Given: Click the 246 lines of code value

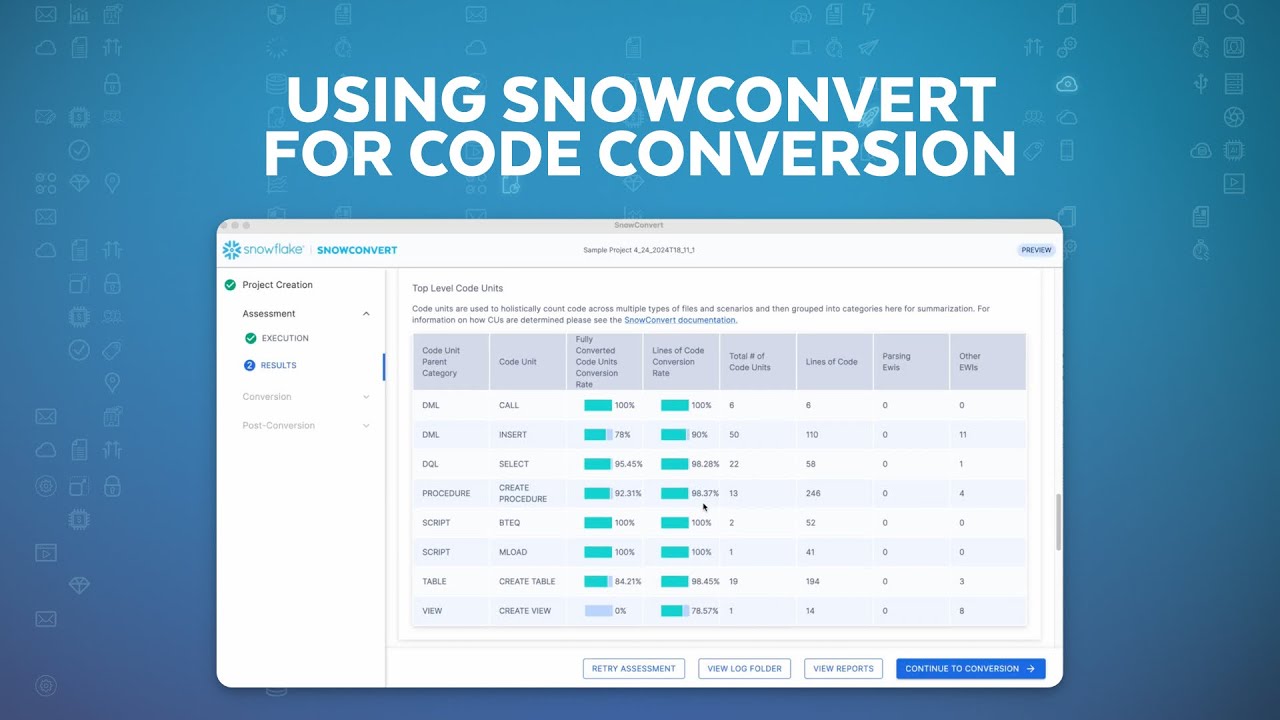Looking at the screenshot, I should click(x=813, y=494).
